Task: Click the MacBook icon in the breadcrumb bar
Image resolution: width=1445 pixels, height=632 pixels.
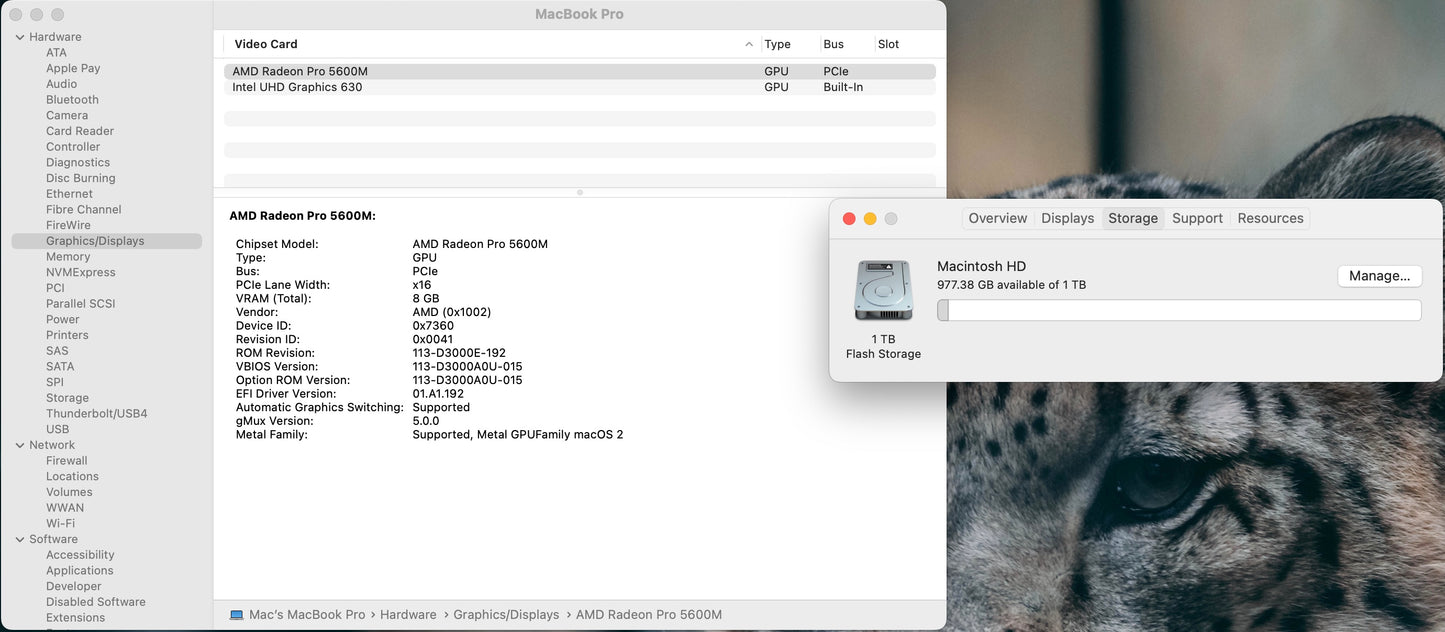Action: point(235,614)
